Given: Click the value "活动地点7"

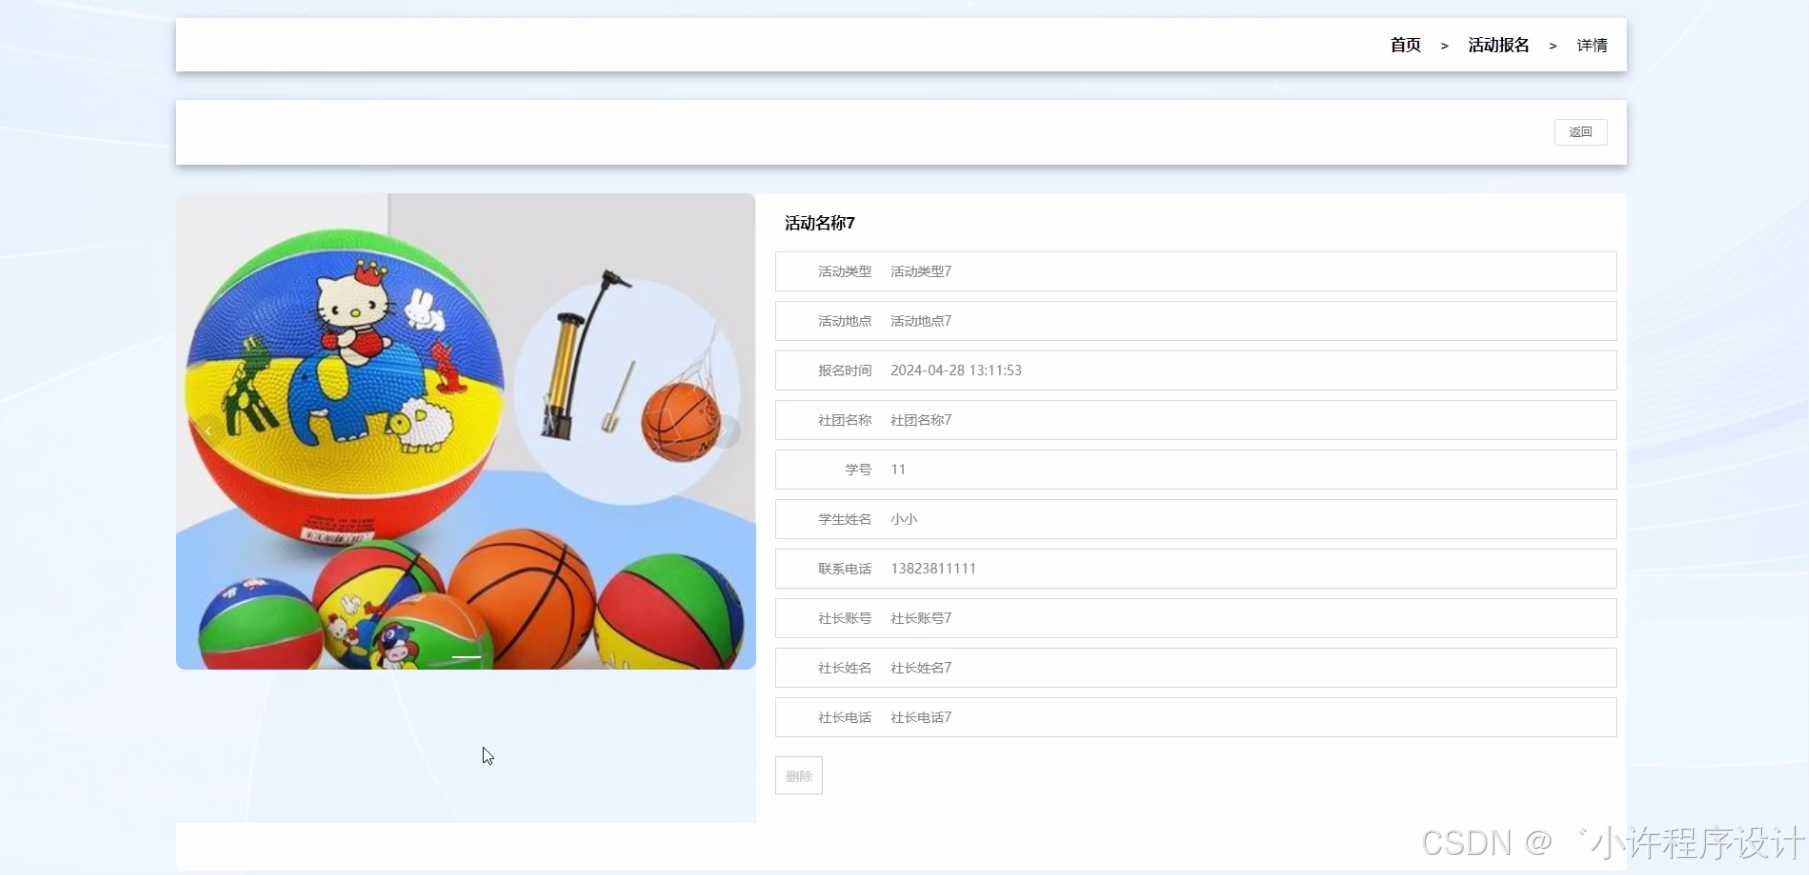Looking at the screenshot, I should point(921,321).
